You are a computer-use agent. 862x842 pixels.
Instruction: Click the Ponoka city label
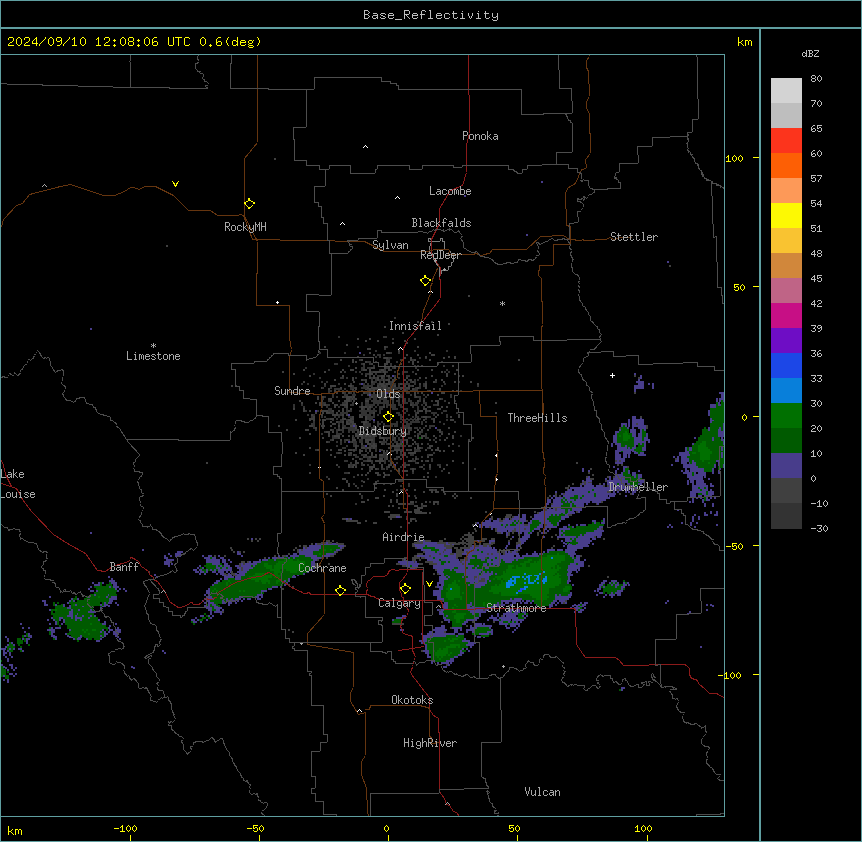click(480, 136)
